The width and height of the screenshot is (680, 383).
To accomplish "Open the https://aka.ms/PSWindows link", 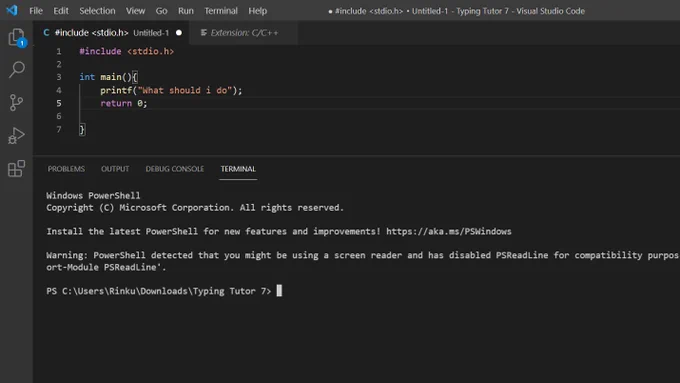I will tap(448, 231).
